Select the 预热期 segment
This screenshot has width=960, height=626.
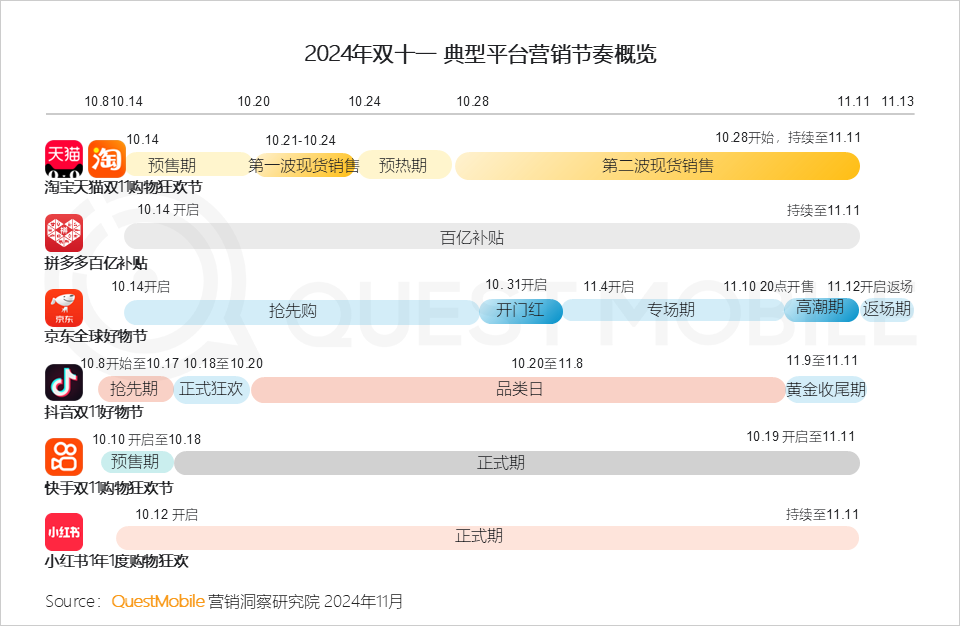pos(405,165)
